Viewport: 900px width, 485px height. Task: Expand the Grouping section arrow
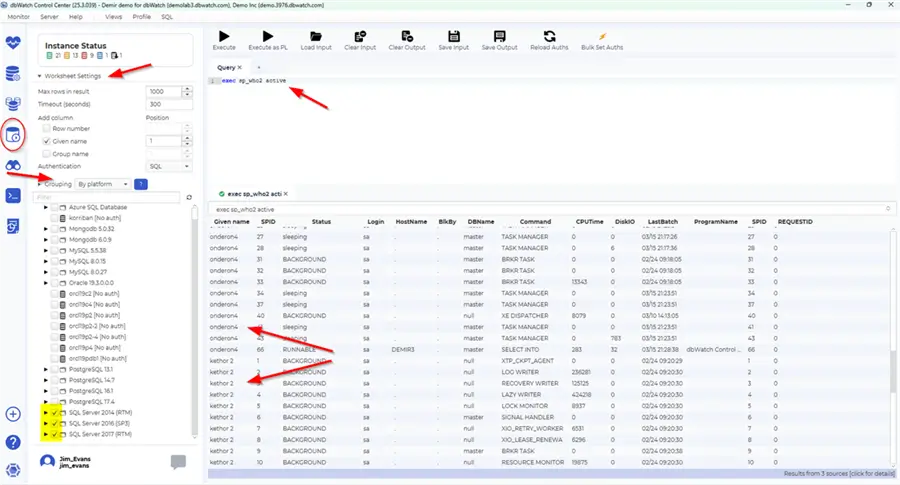(40, 184)
